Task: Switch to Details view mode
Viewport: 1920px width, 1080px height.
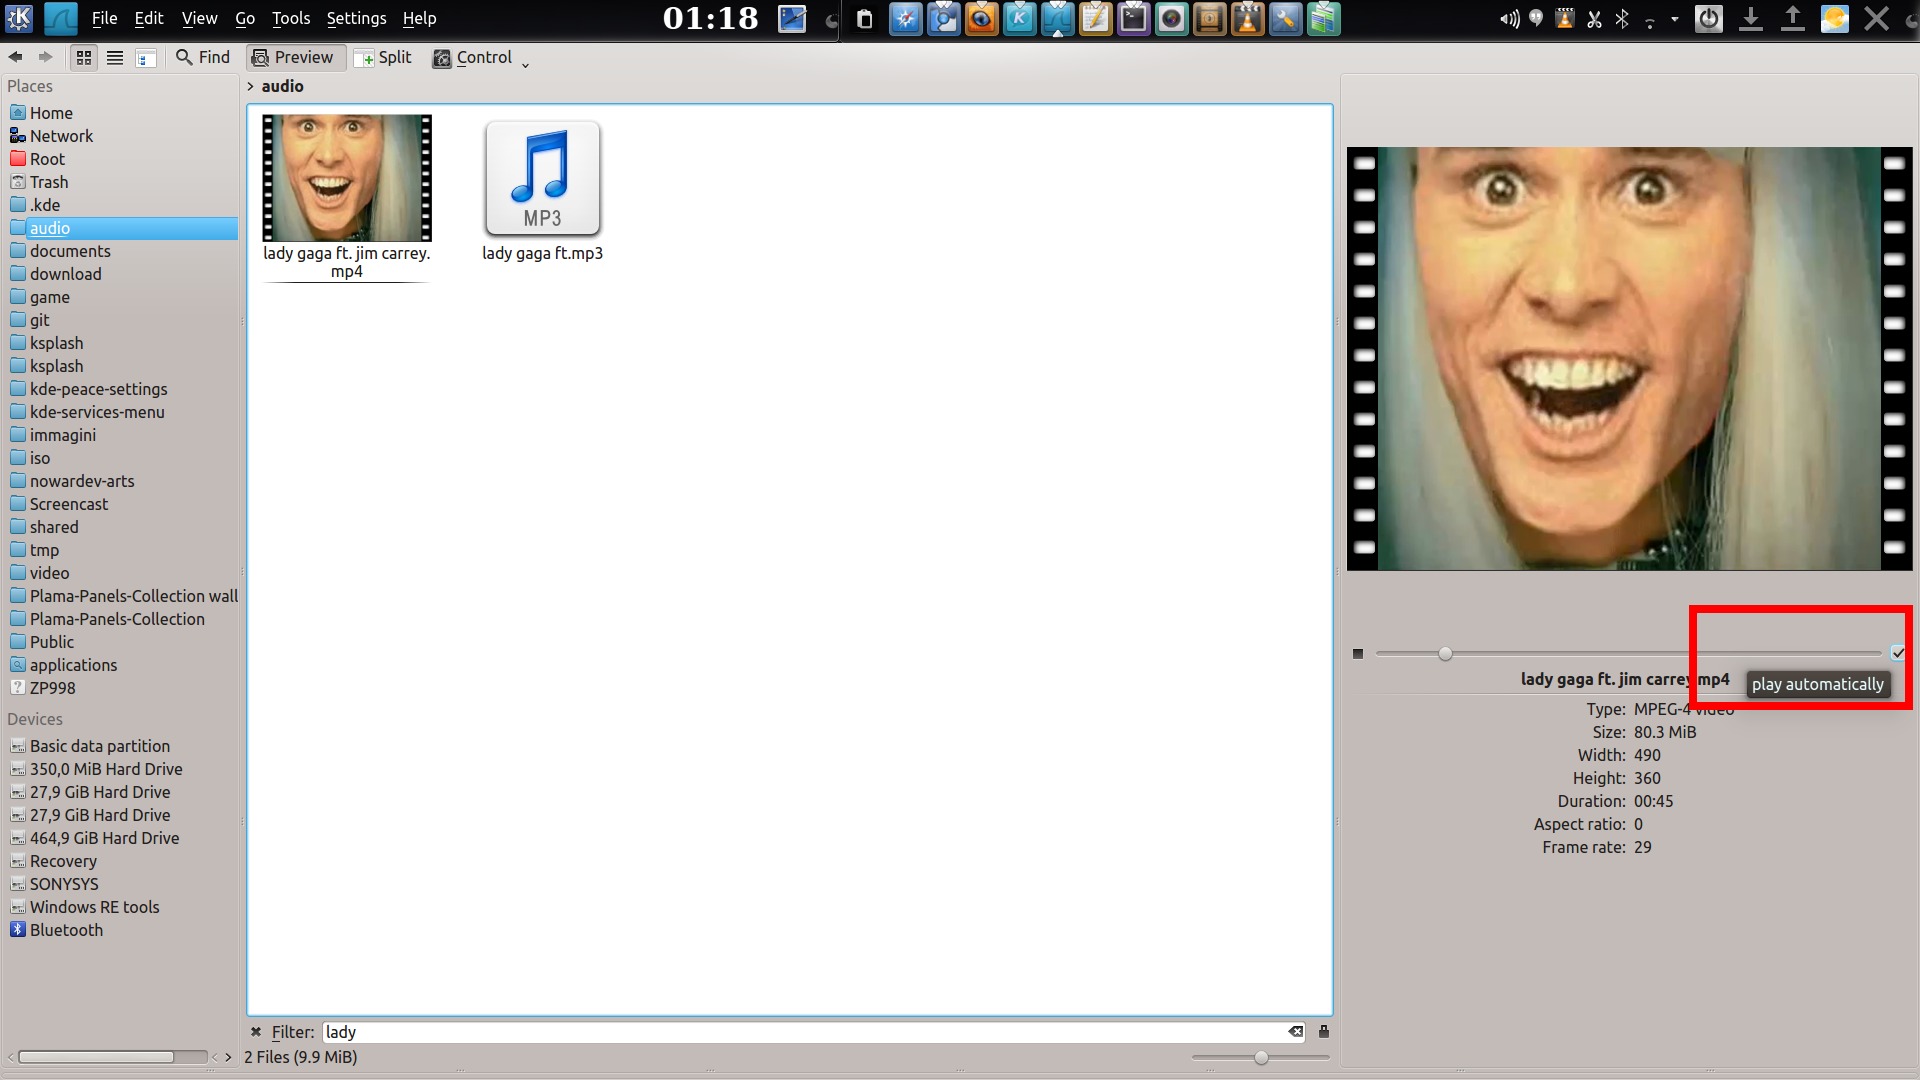Action: tap(146, 58)
